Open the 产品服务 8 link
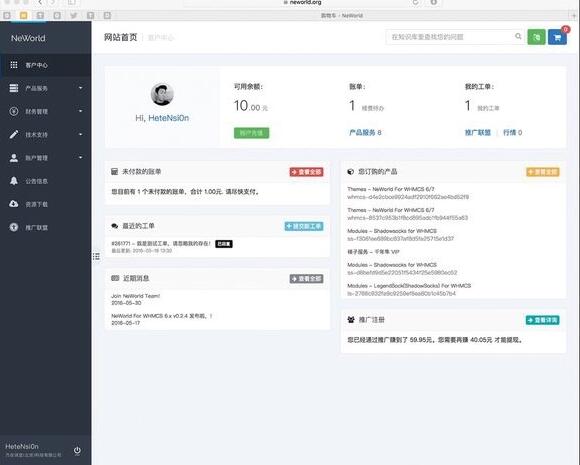The image size is (580, 465). [365, 132]
